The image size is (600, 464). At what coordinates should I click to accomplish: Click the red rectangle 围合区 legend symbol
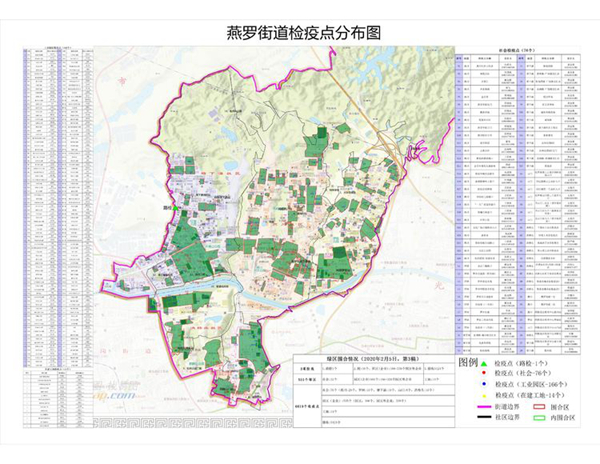(539, 407)
